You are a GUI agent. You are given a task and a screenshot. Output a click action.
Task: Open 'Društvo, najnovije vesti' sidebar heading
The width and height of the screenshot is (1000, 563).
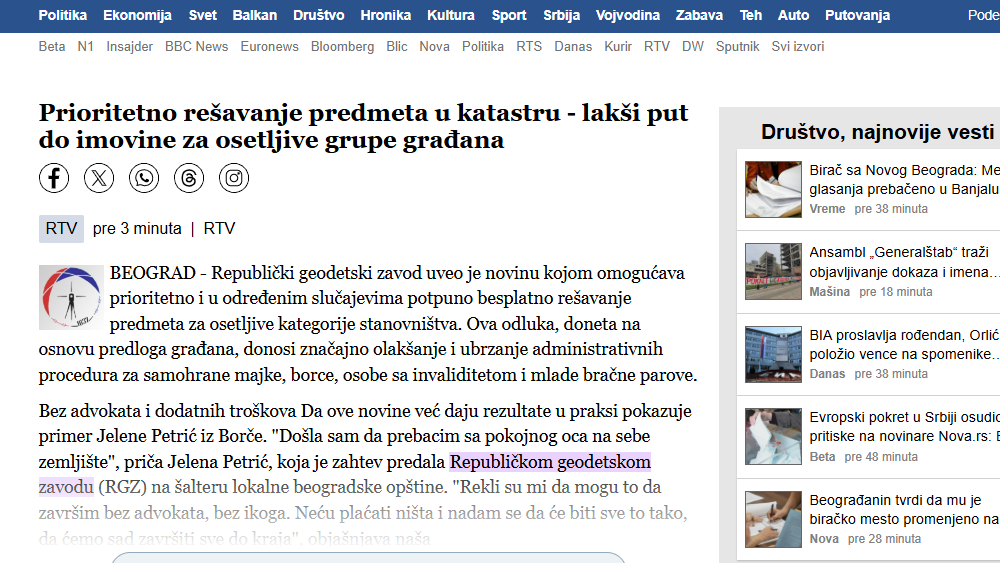click(x=878, y=132)
